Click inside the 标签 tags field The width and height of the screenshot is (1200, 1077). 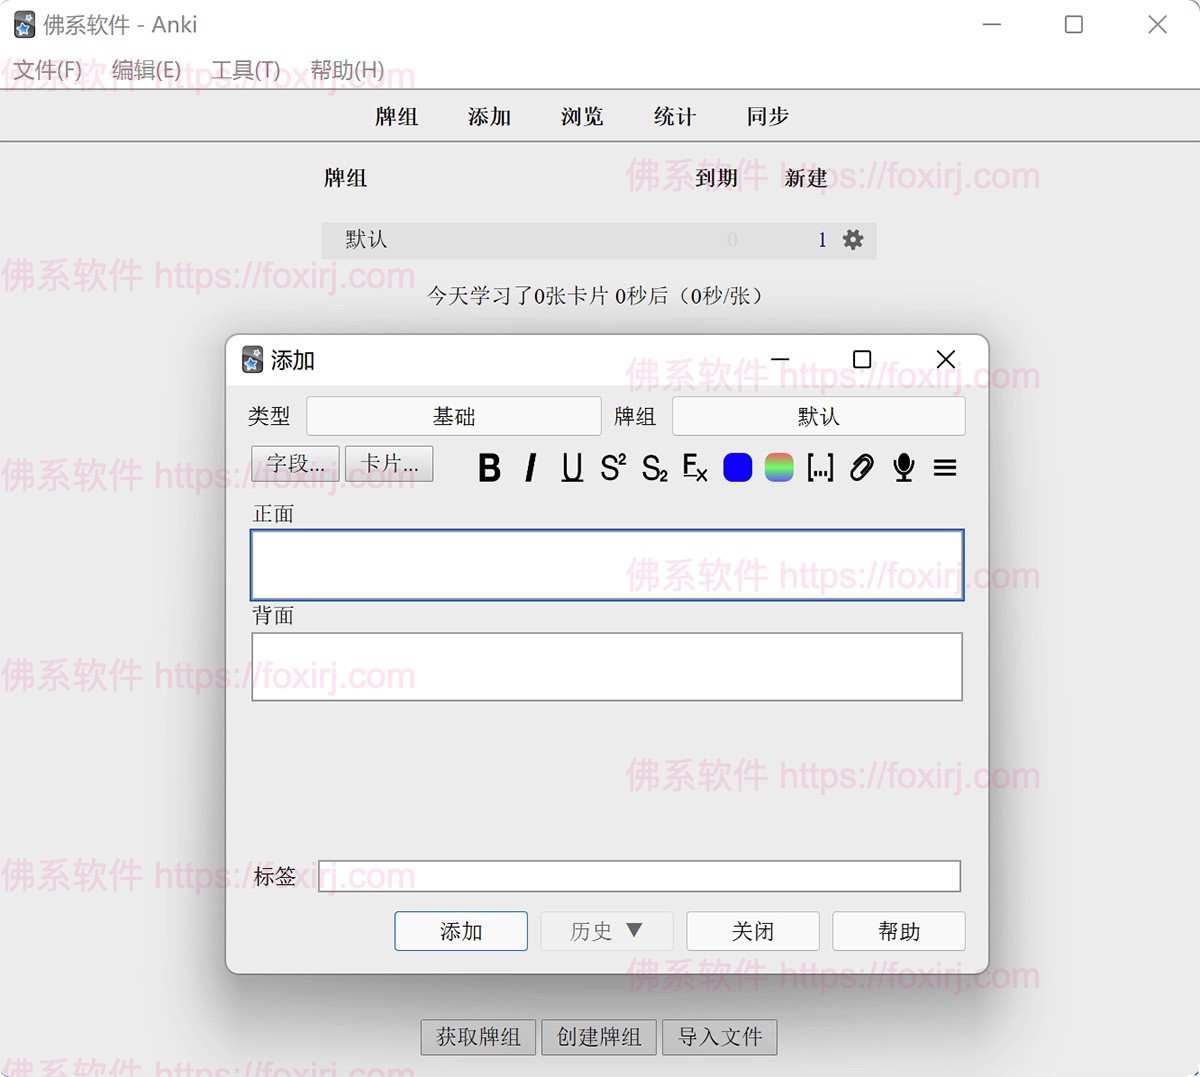pyautogui.click(x=639, y=876)
